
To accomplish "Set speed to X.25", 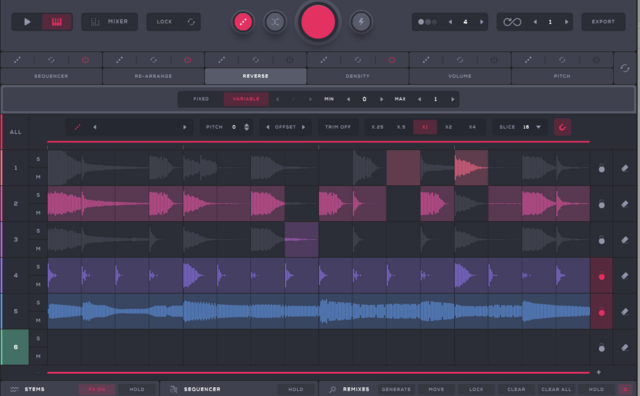I will [x=377, y=127].
